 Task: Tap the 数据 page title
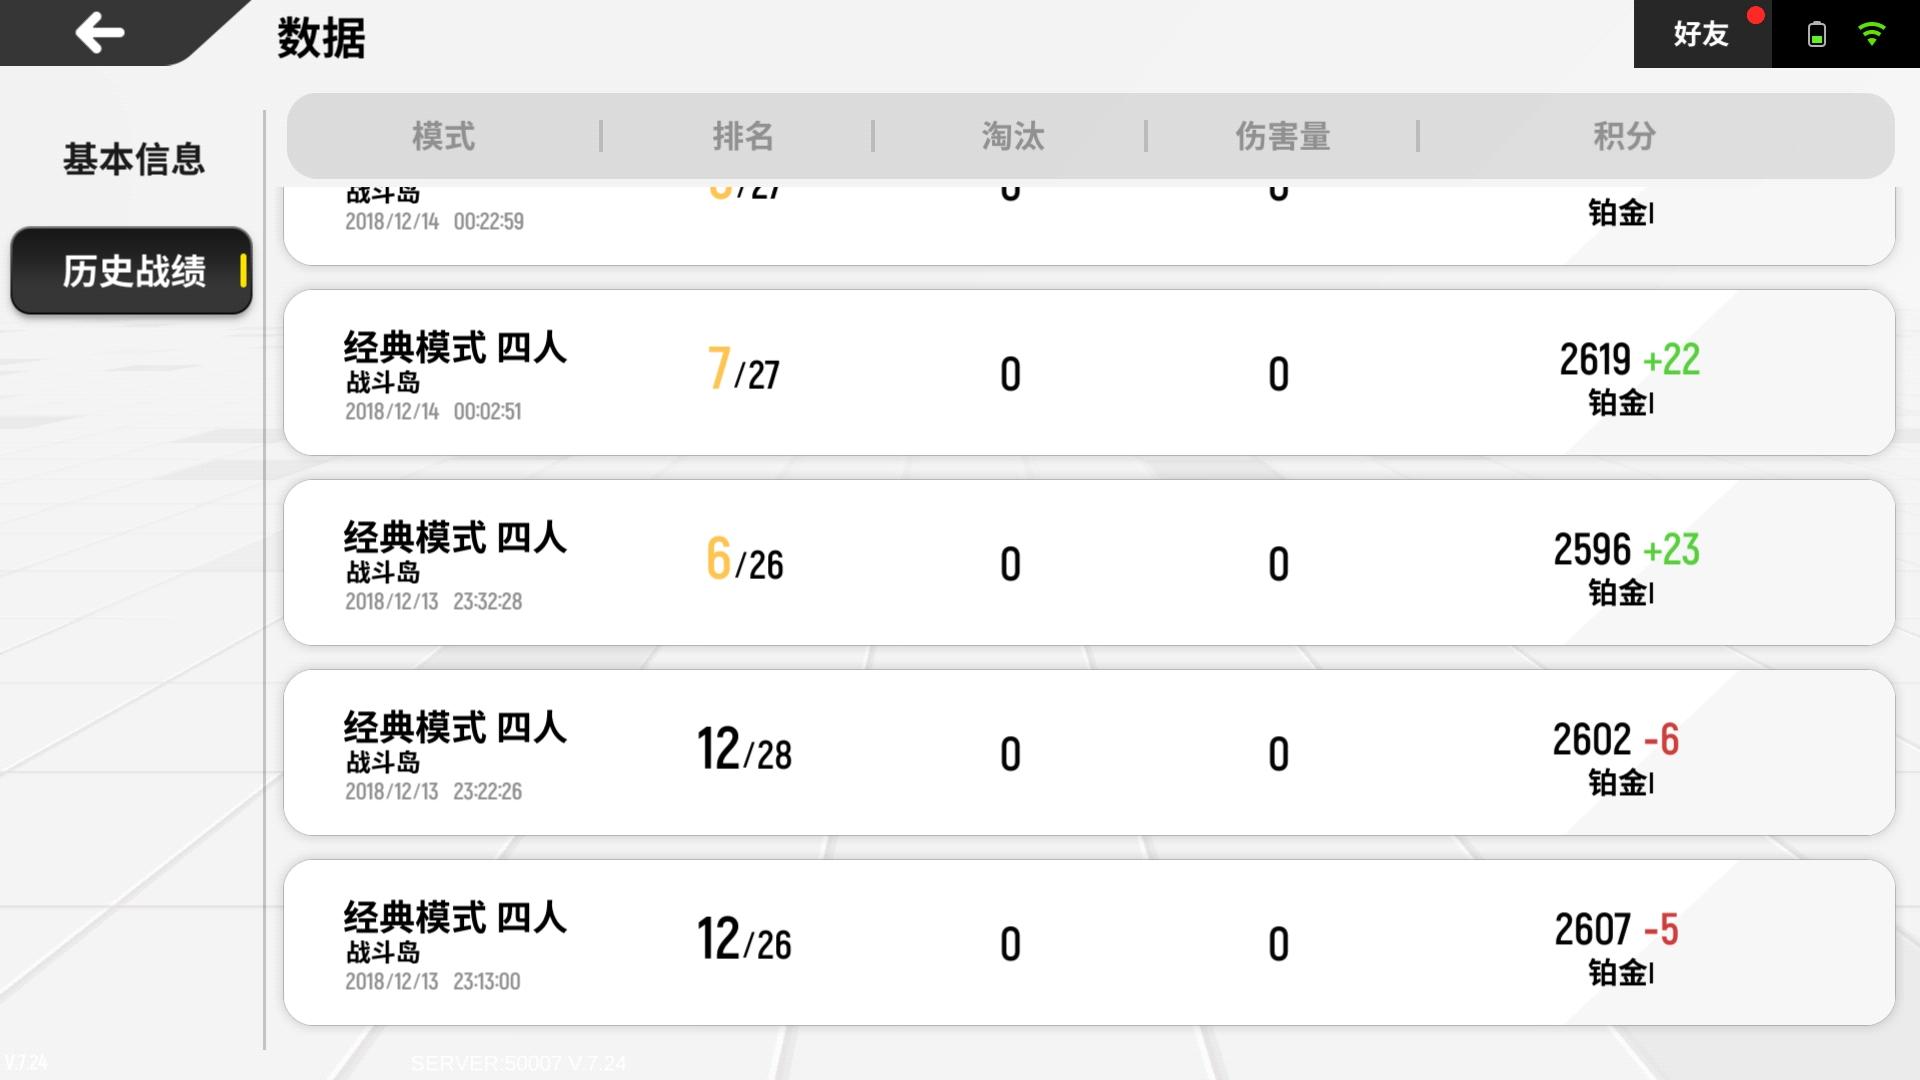[x=321, y=39]
